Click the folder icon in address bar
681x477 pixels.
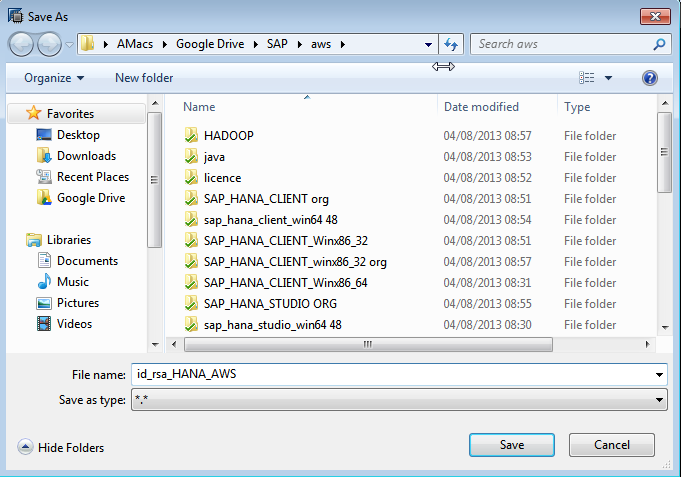[x=88, y=43]
